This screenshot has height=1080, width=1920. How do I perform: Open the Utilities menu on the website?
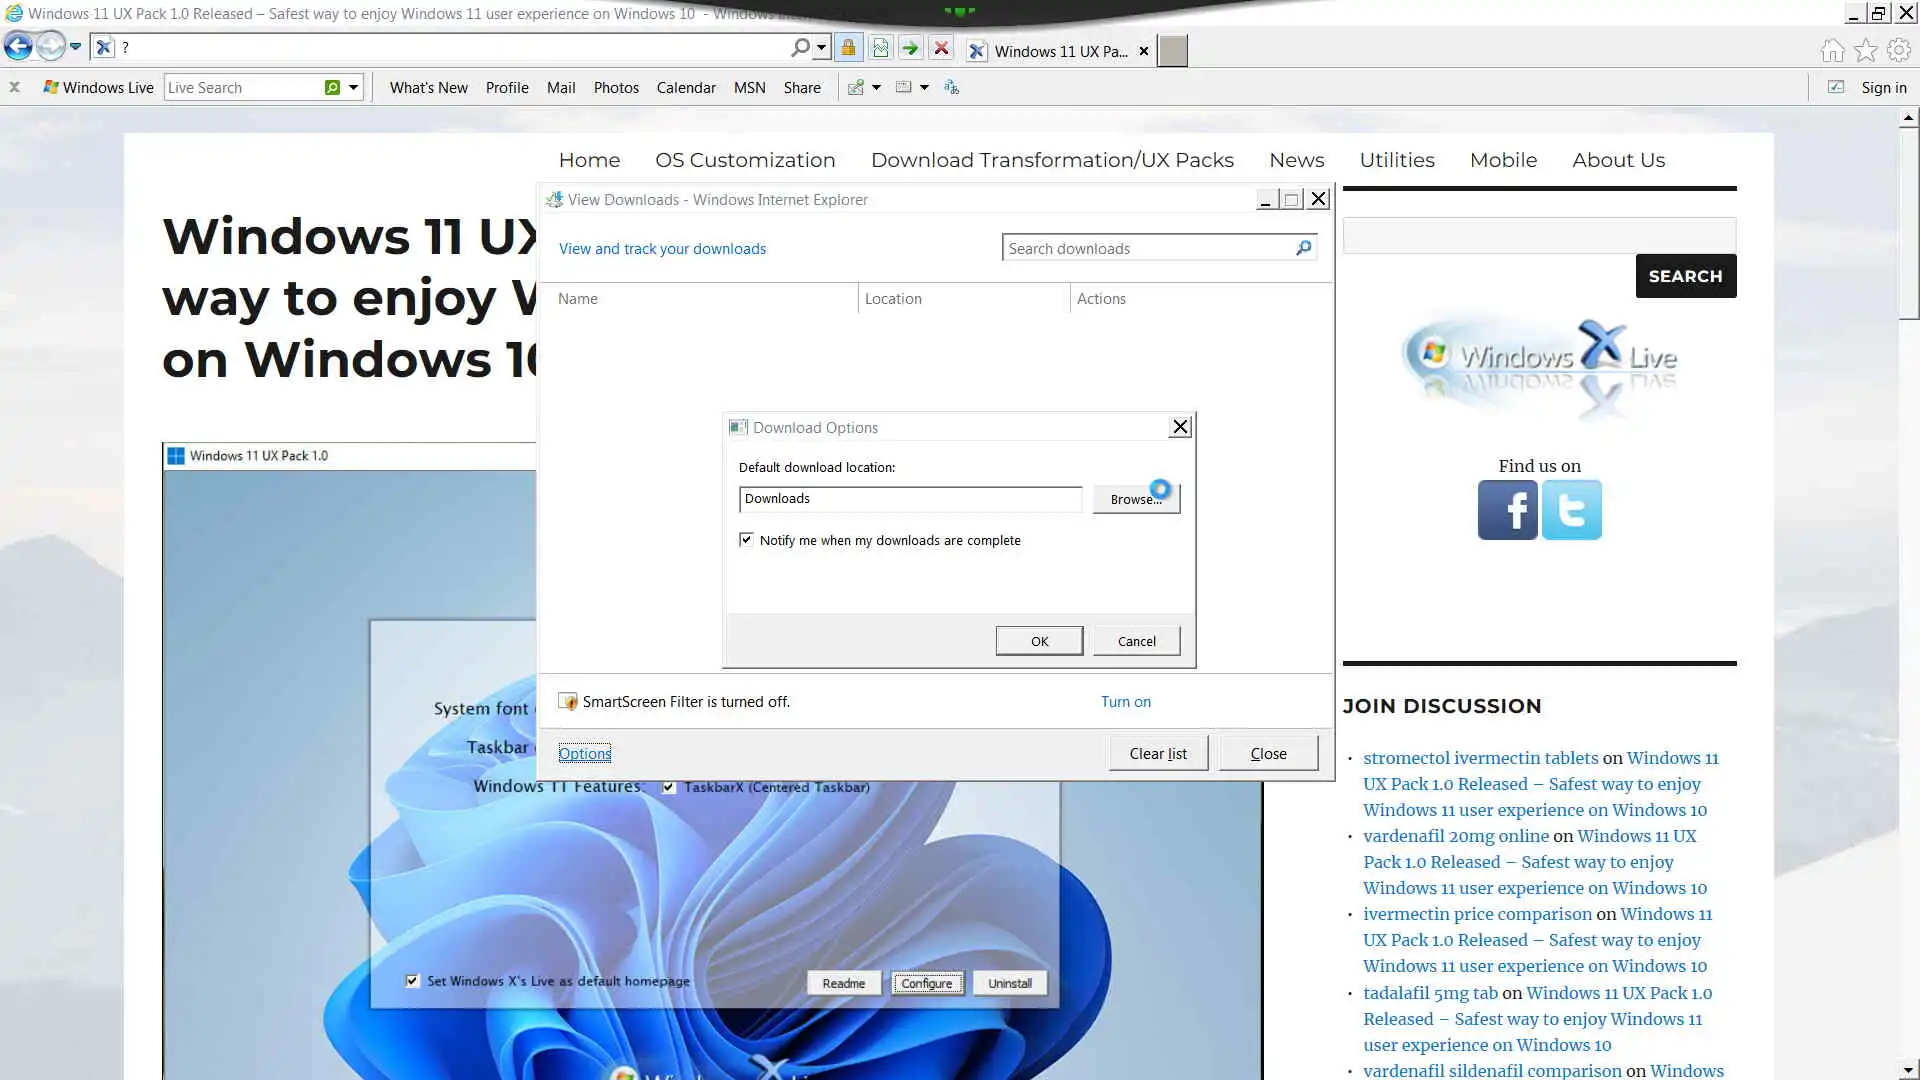pyautogui.click(x=1396, y=160)
